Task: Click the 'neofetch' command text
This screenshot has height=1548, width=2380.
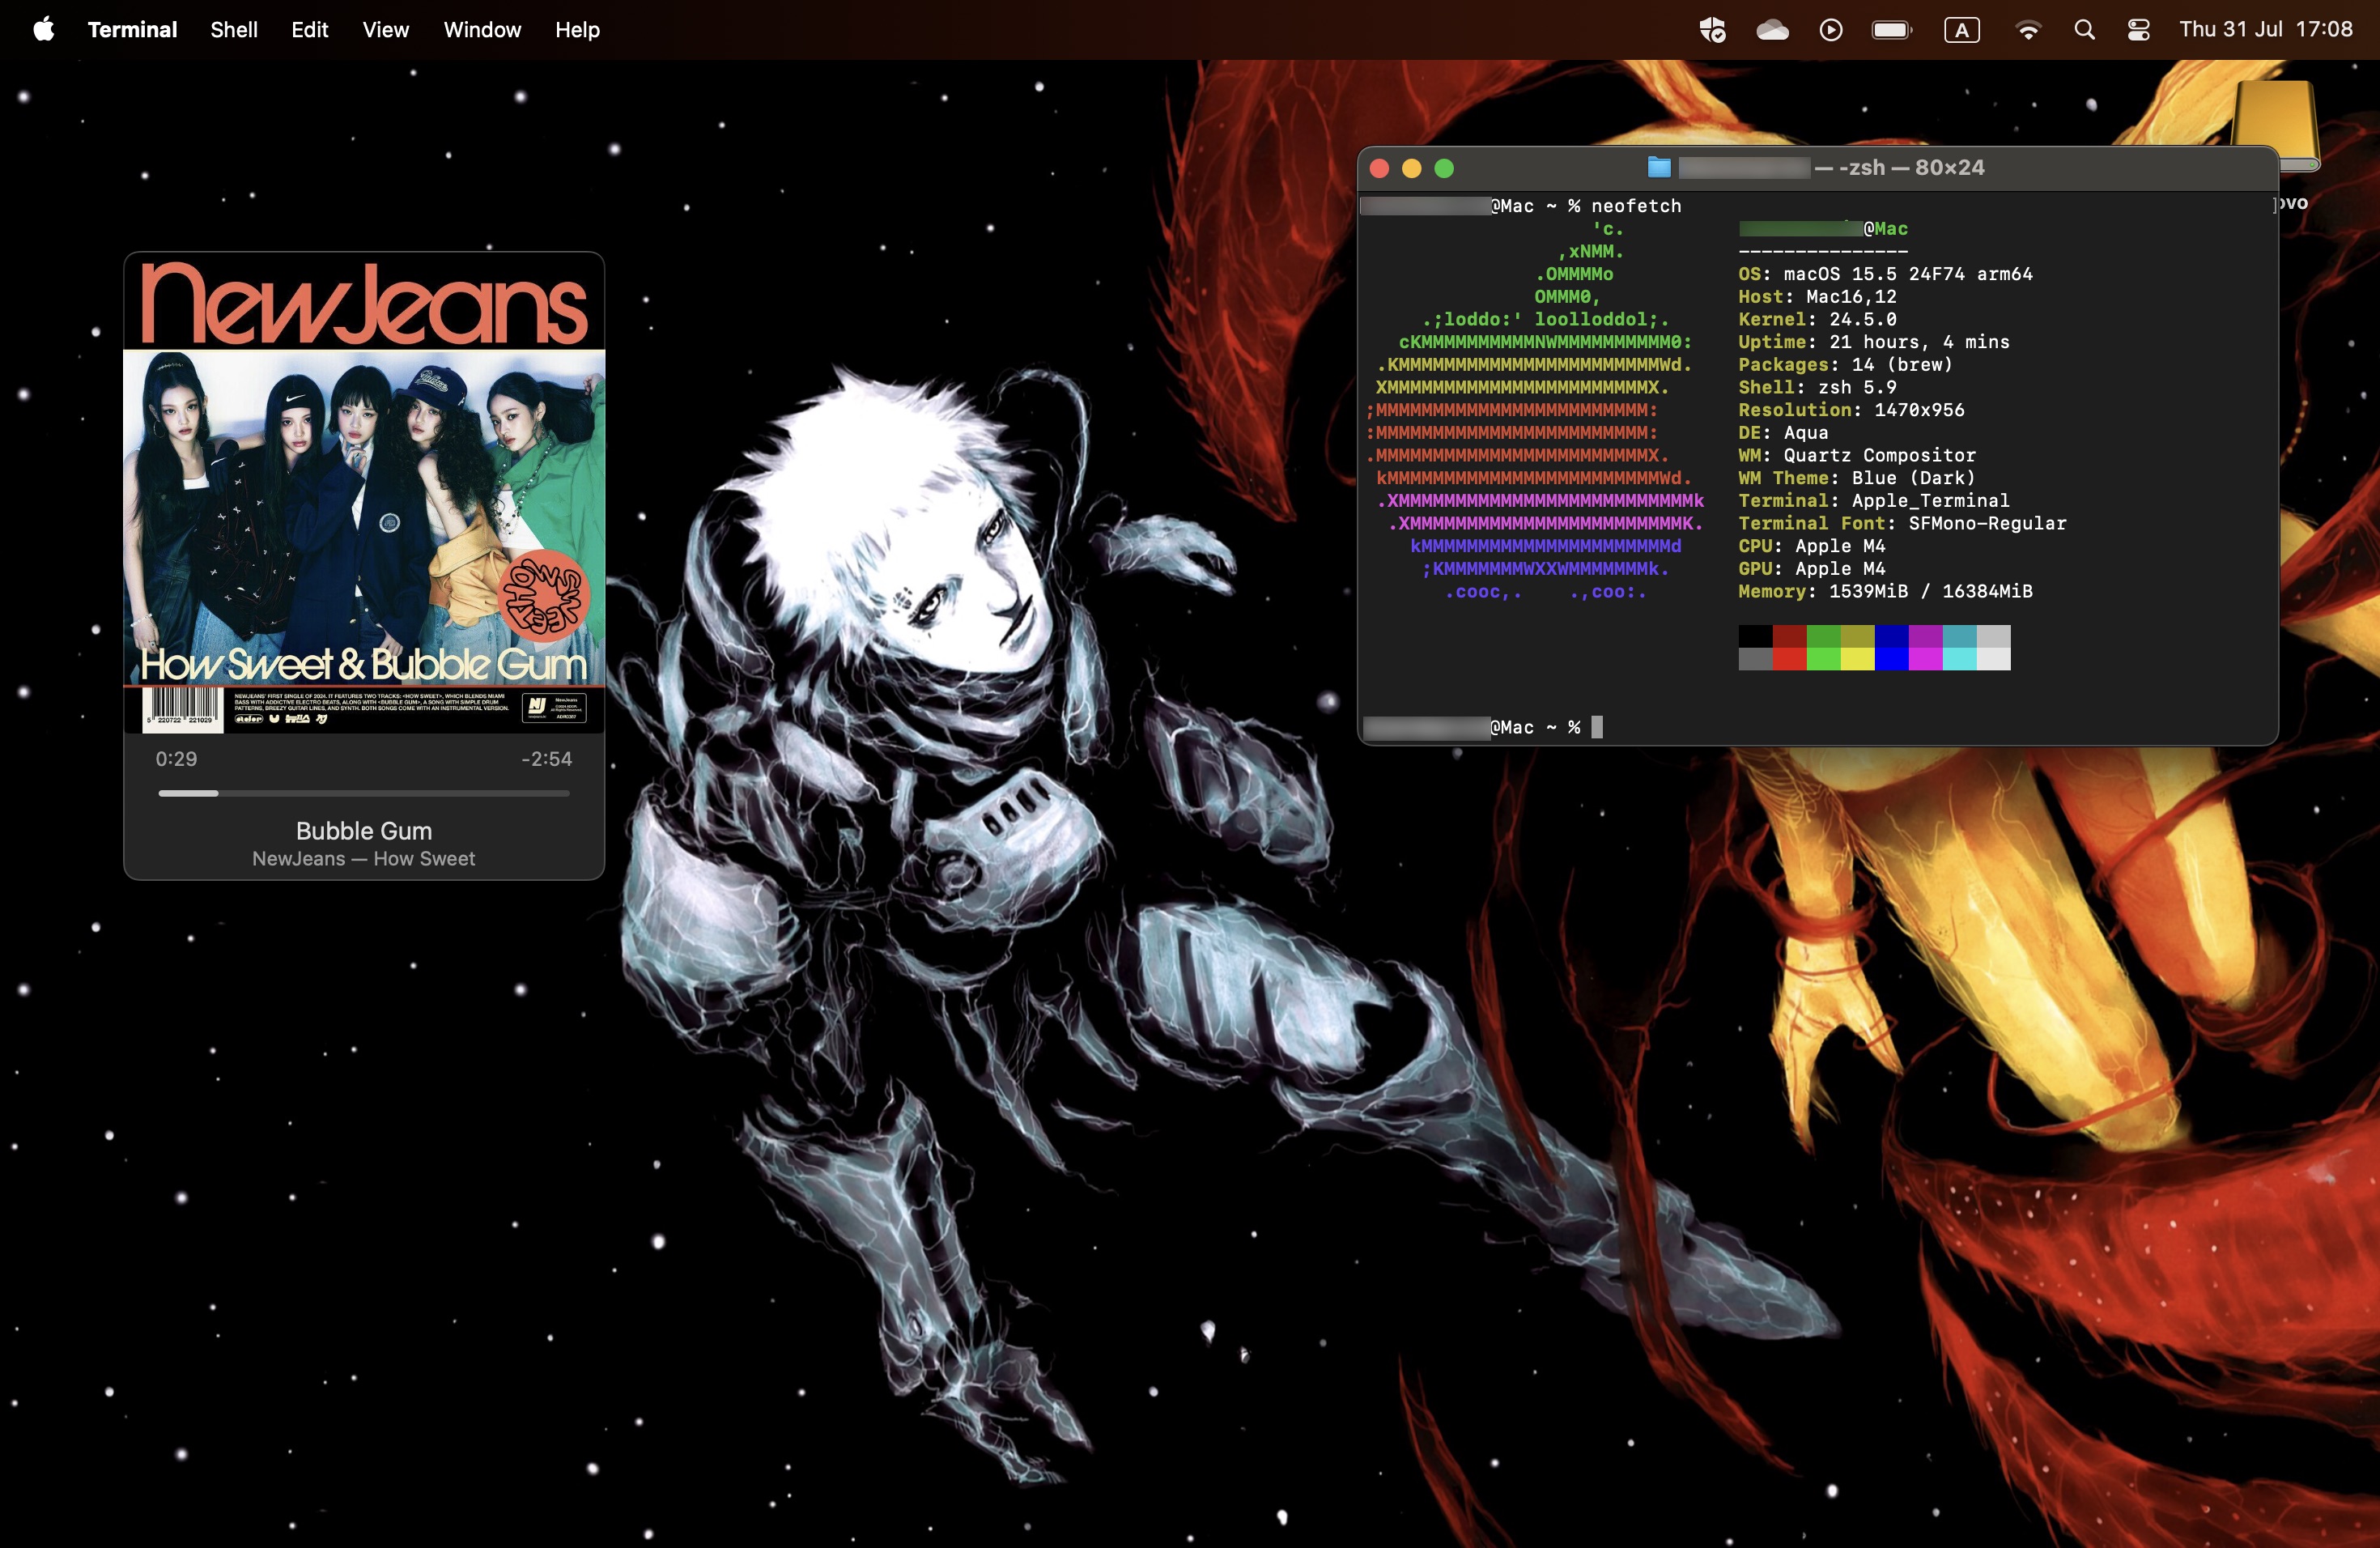Action: (x=1636, y=205)
